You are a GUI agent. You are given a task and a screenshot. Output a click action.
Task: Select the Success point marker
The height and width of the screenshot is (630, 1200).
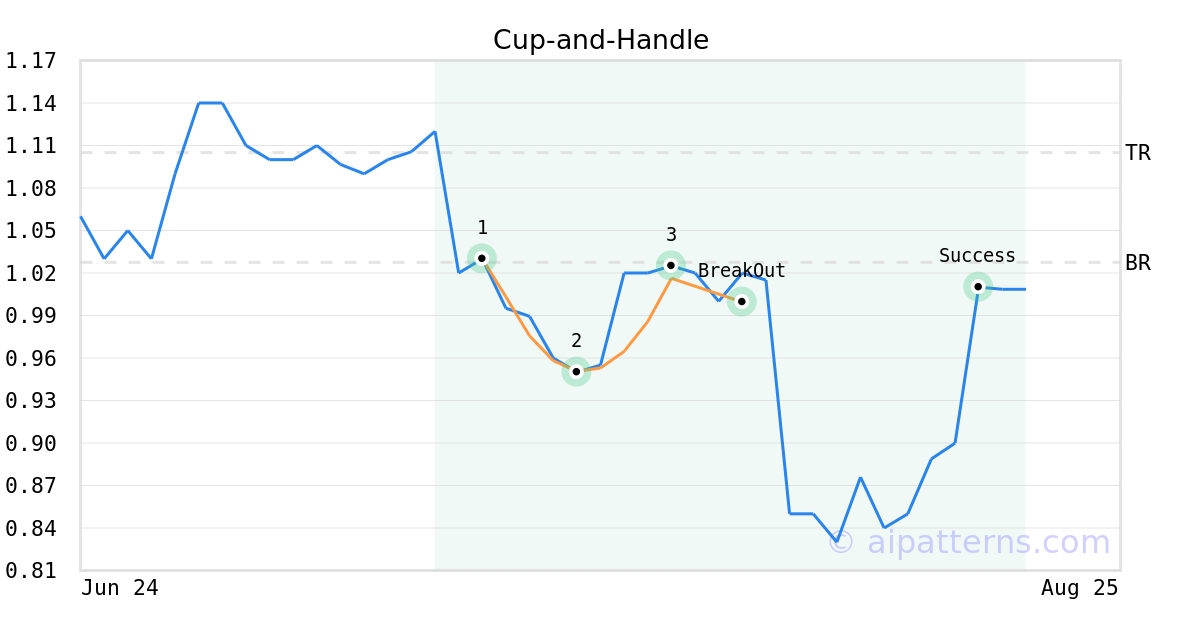pyautogui.click(x=978, y=286)
